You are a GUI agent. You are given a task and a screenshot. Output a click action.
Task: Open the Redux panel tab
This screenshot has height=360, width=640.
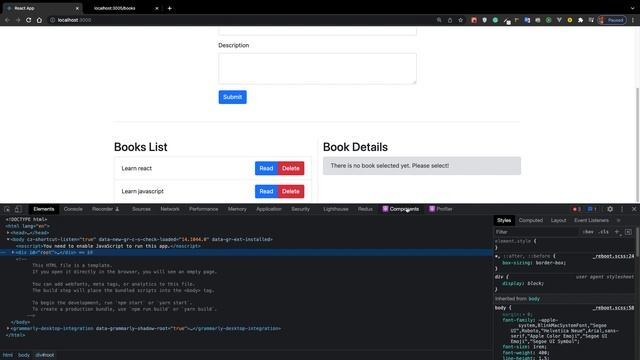[x=365, y=209]
